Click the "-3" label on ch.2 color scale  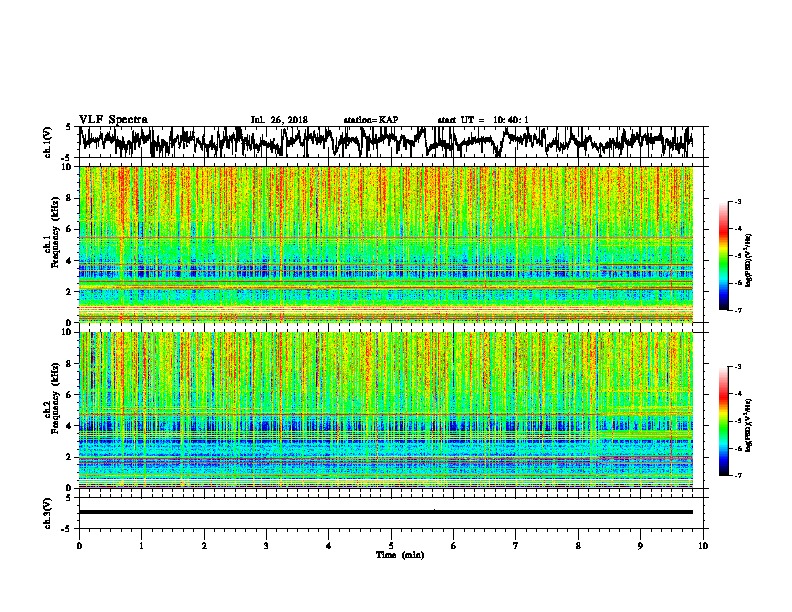[x=738, y=367]
